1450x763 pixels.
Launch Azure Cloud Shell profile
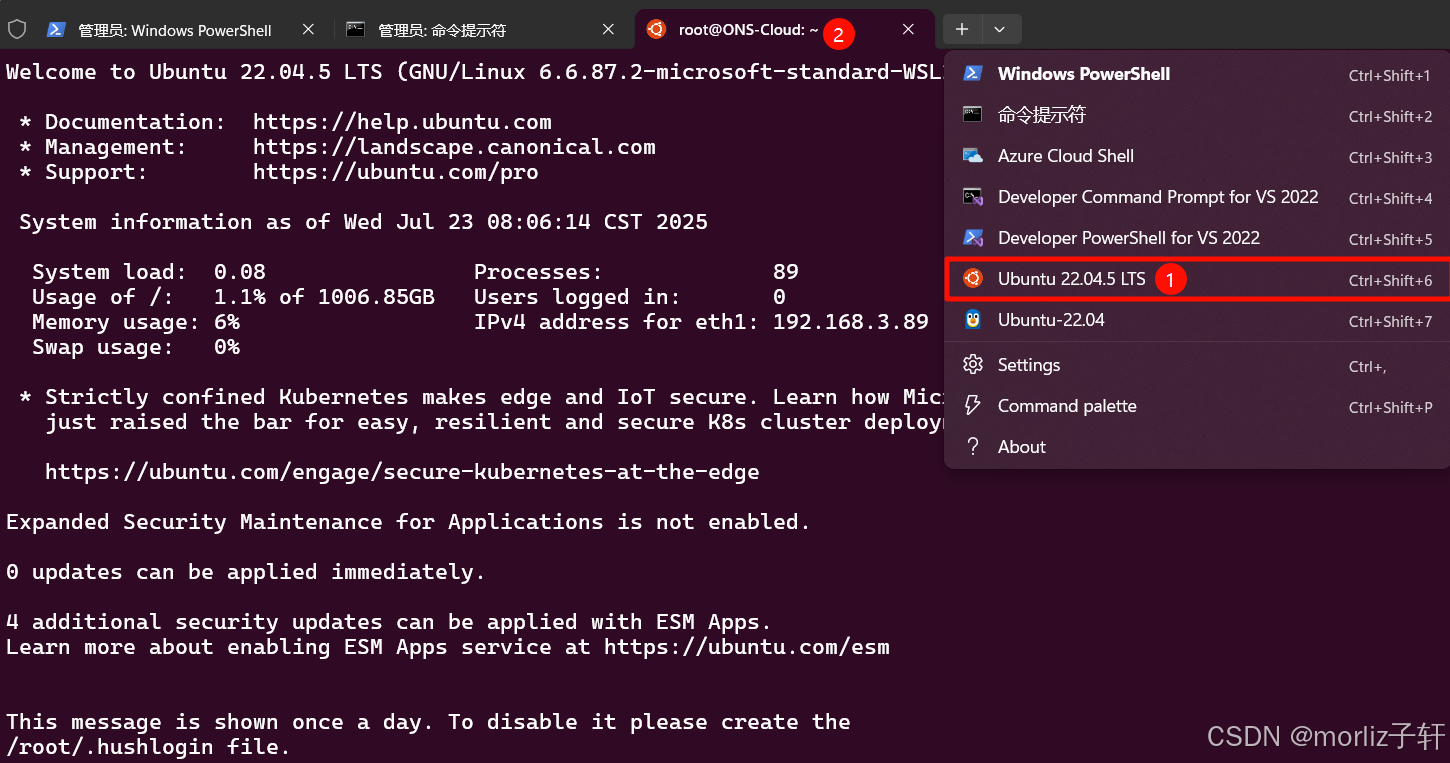(x=1197, y=156)
